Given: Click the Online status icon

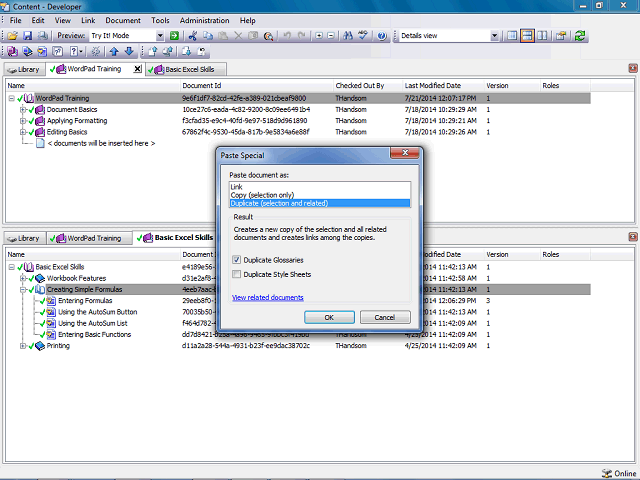Looking at the screenshot, I should [x=607, y=473].
